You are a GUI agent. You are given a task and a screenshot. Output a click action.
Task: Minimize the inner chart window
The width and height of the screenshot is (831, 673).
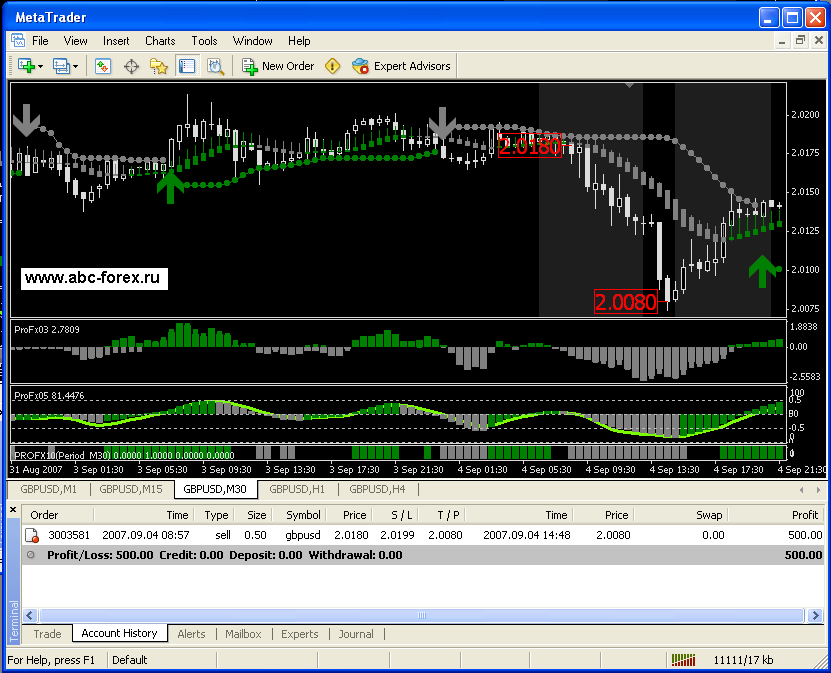pos(782,41)
